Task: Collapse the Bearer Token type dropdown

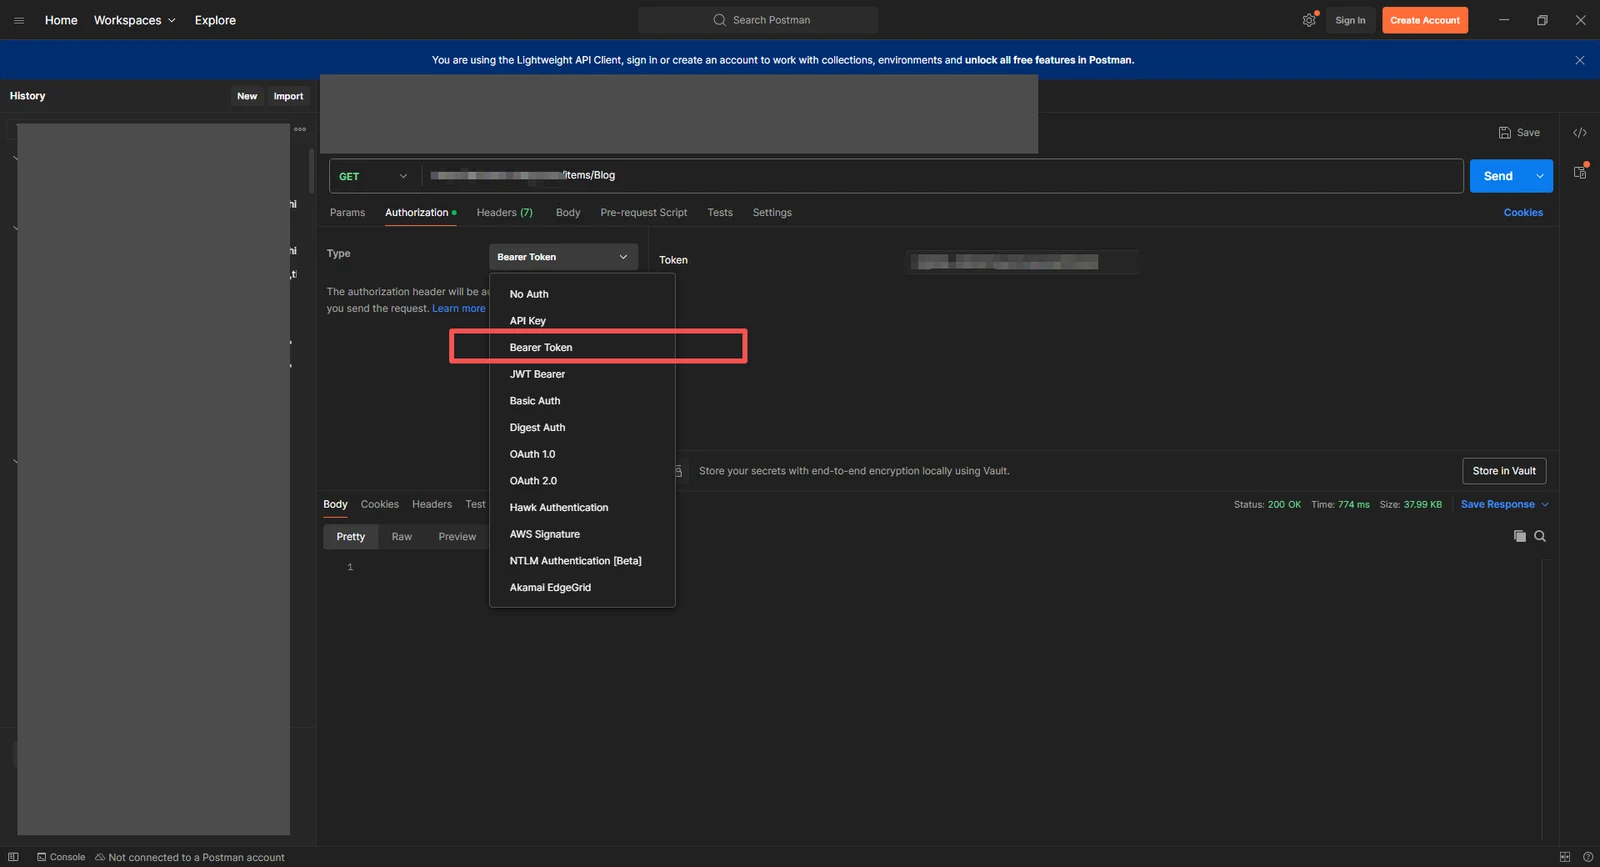Action: click(x=563, y=257)
